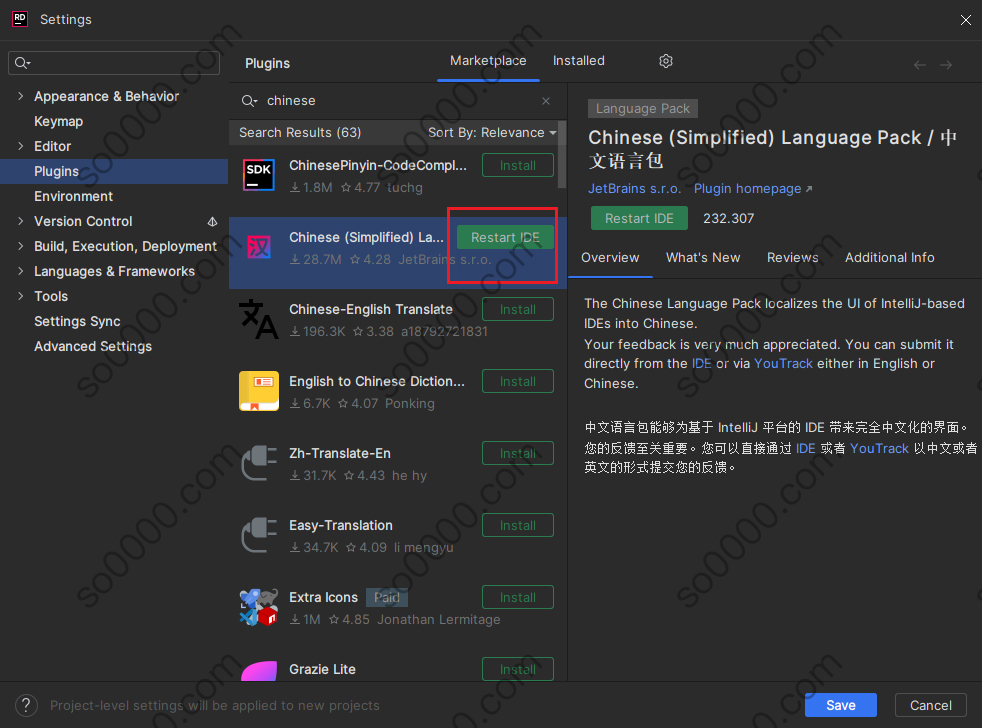Switch to the Installed tab
Viewport: 982px width, 728px height.
[579, 61]
